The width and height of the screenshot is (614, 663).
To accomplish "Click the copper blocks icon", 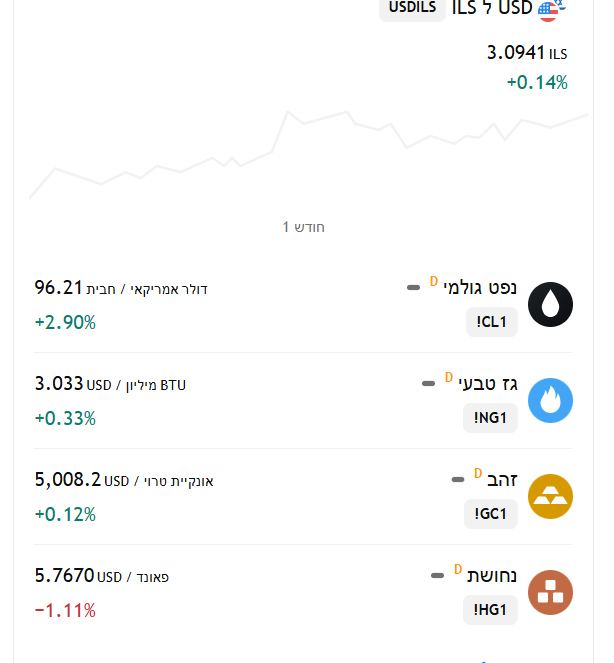I will (550, 592).
